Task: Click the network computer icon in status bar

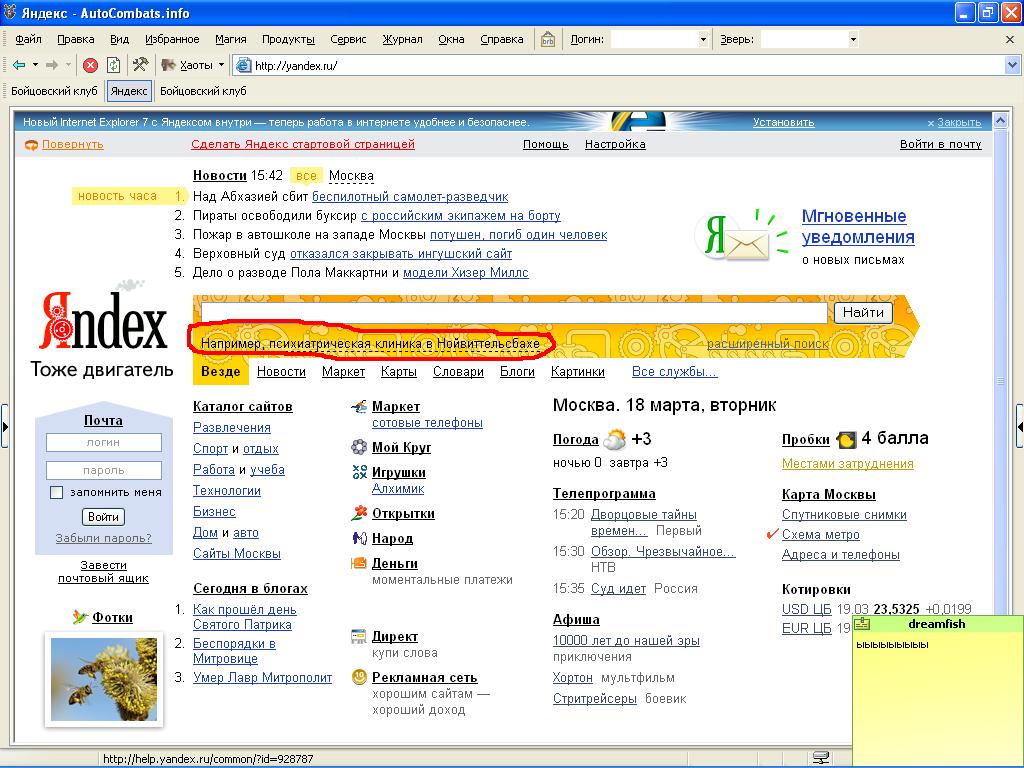Action: coord(820,758)
